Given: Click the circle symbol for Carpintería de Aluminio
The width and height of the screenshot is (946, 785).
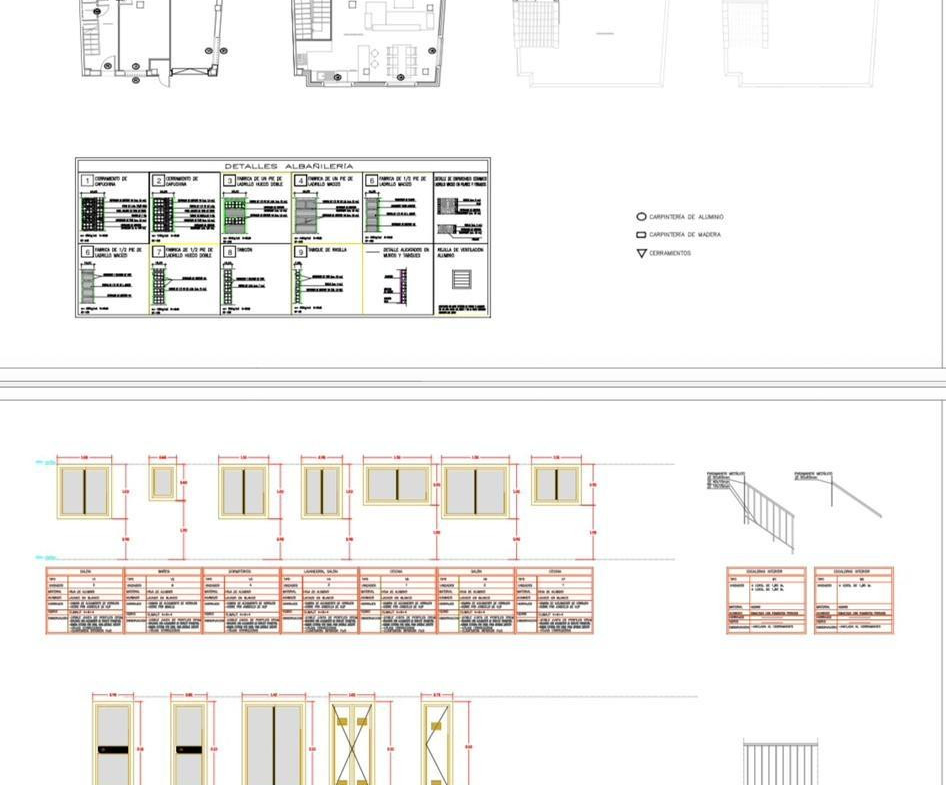Looking at the screenshot, I should pos(641,217).
